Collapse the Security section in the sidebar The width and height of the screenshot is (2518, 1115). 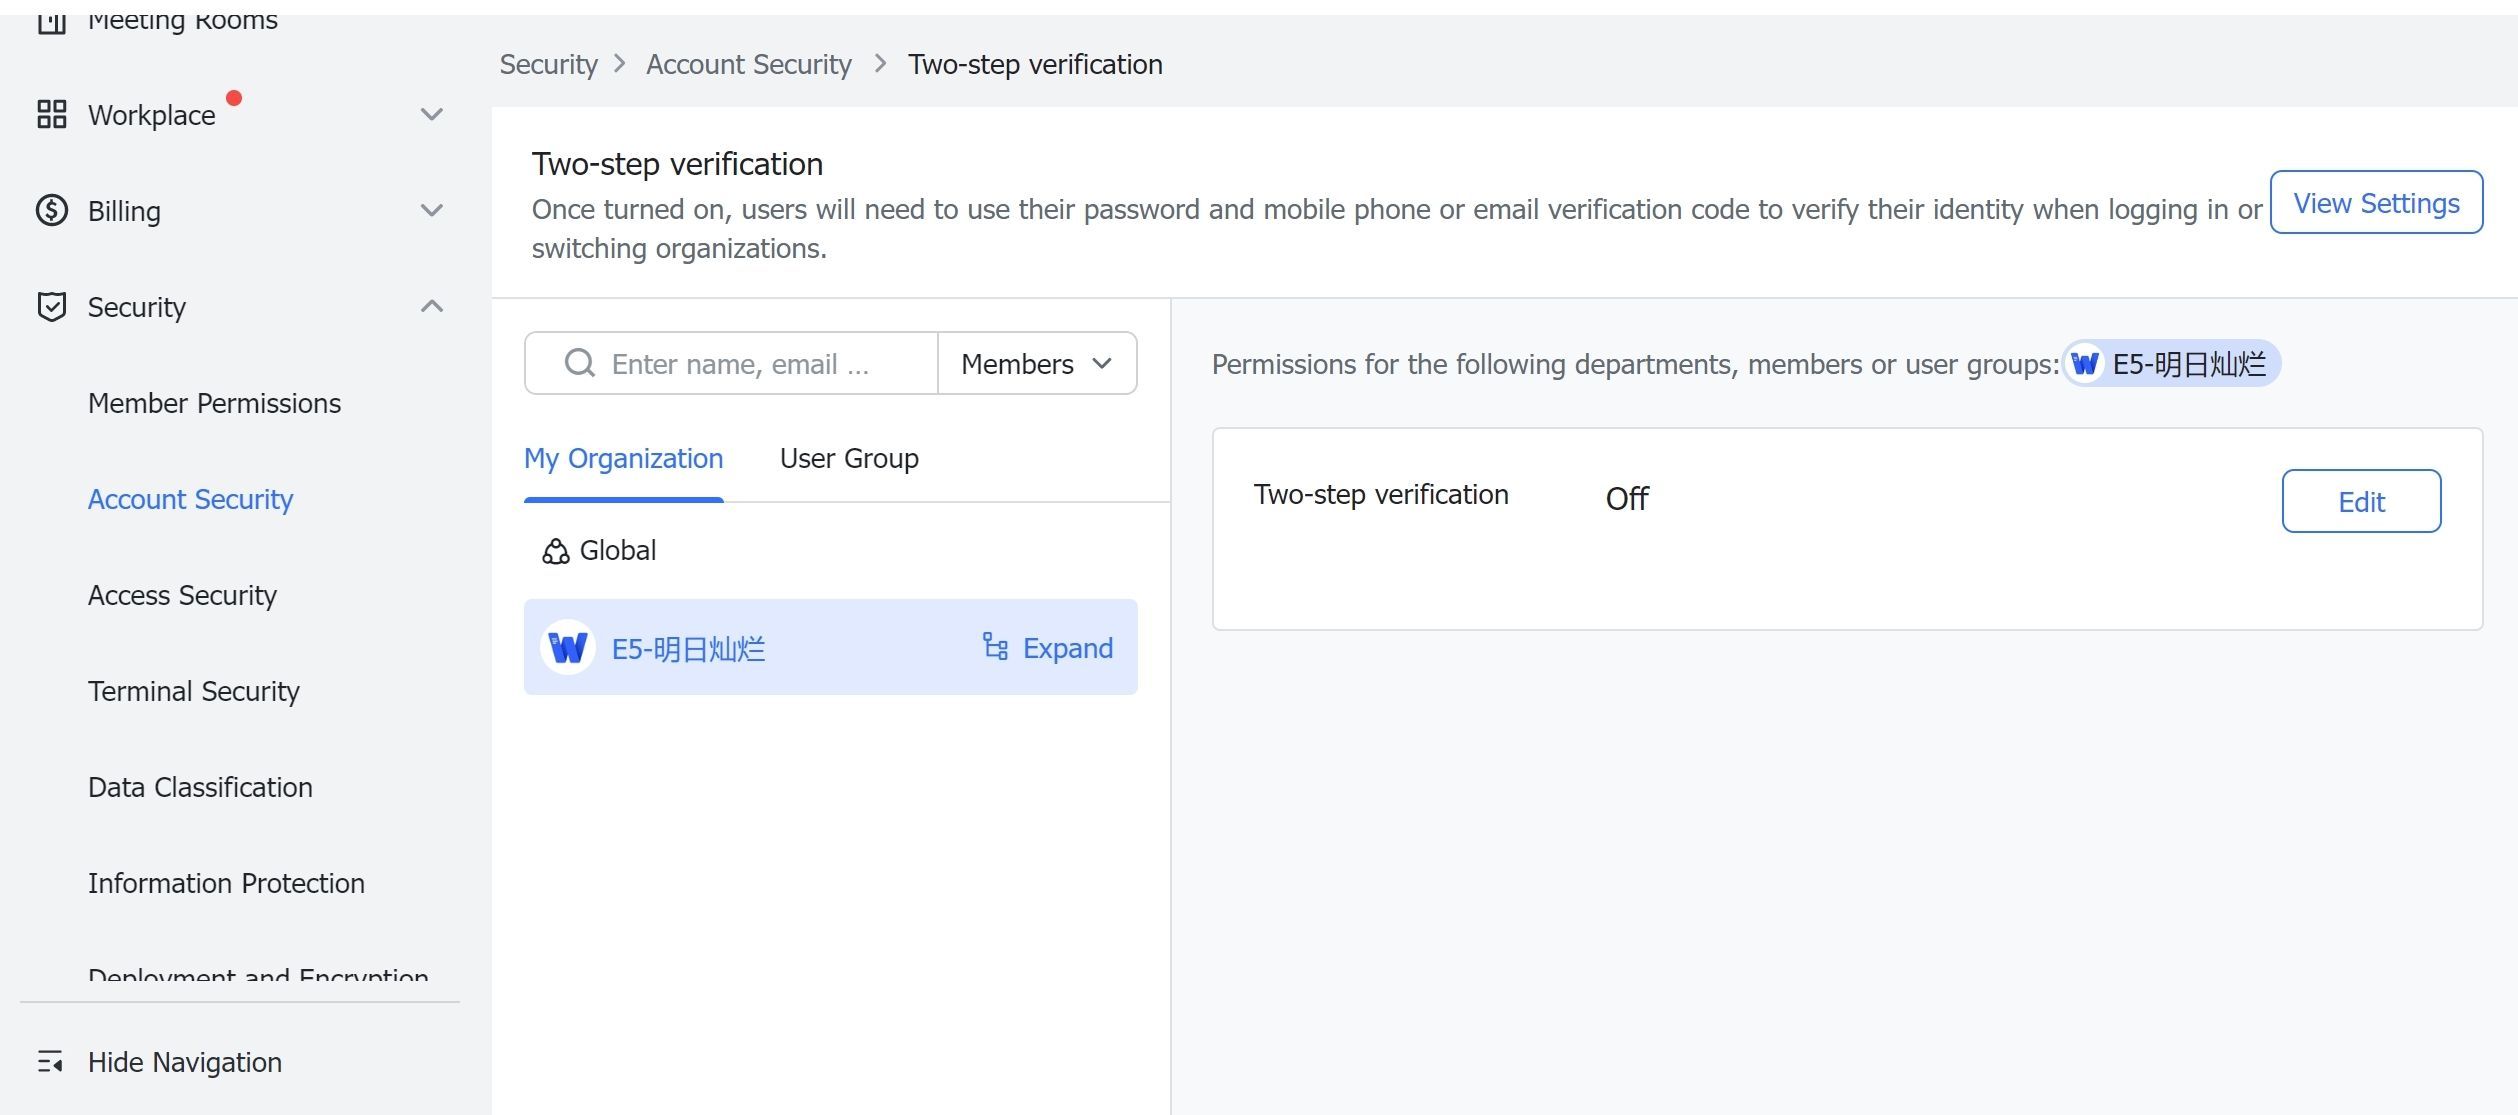[x=432, y=306]
